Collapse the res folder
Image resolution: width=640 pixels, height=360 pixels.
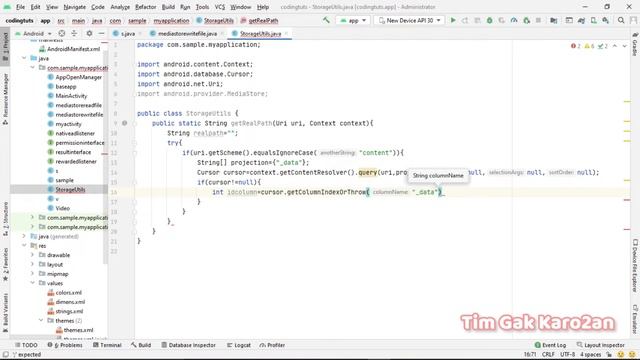coord(24,246)
